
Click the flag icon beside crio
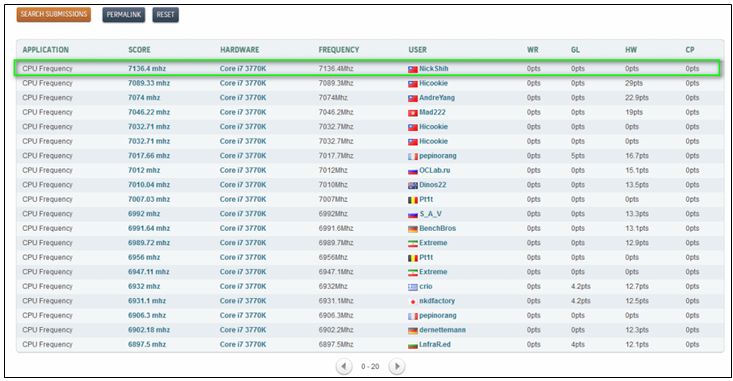pyautogui.click(x=412, y=287)
